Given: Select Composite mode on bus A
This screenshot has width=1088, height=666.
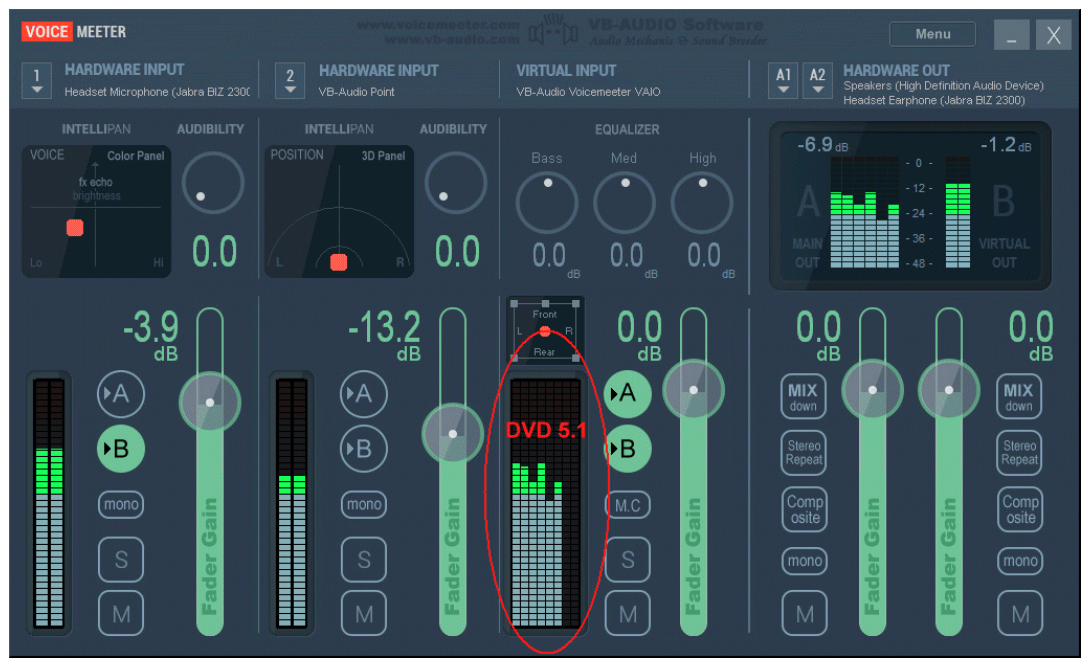Looking at the screenshot, I should 804,510.
